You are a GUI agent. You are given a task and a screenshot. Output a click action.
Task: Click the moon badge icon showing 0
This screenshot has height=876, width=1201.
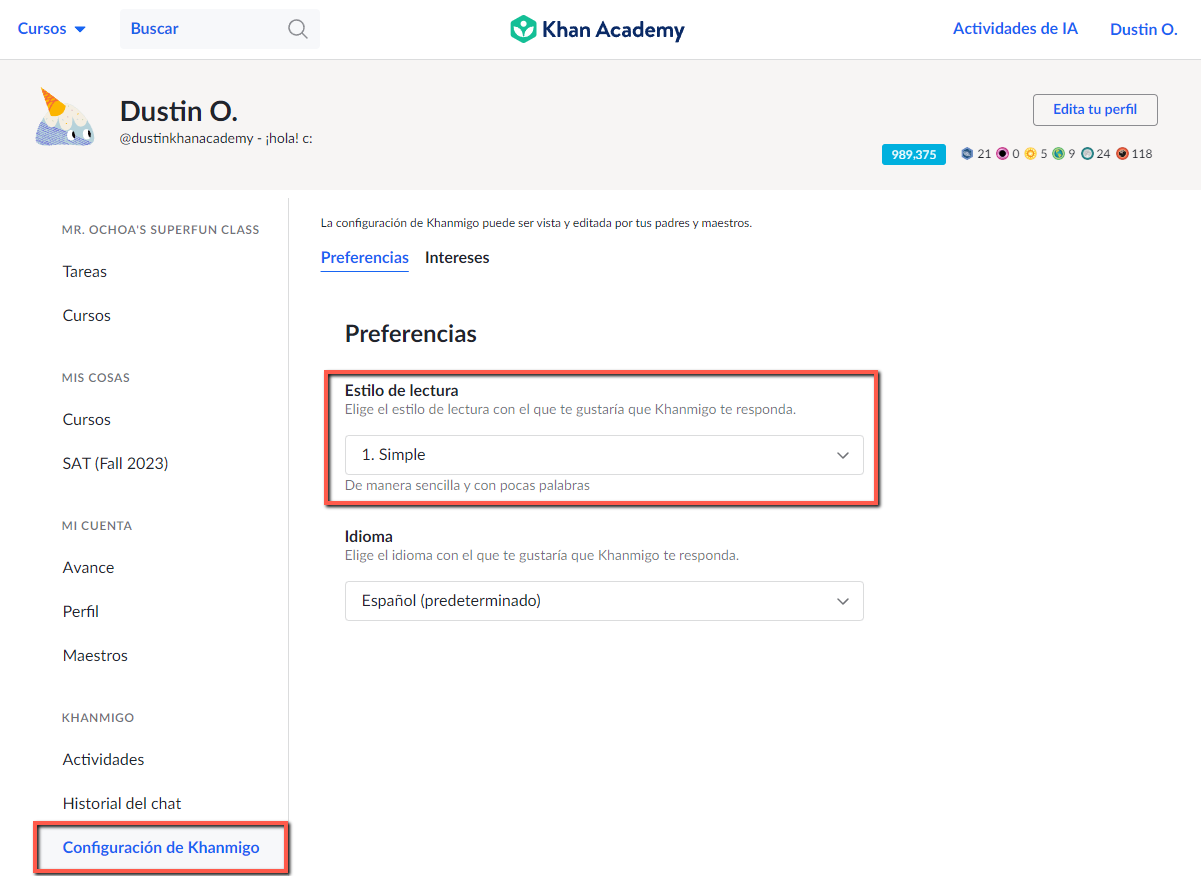click(1002, 154)
